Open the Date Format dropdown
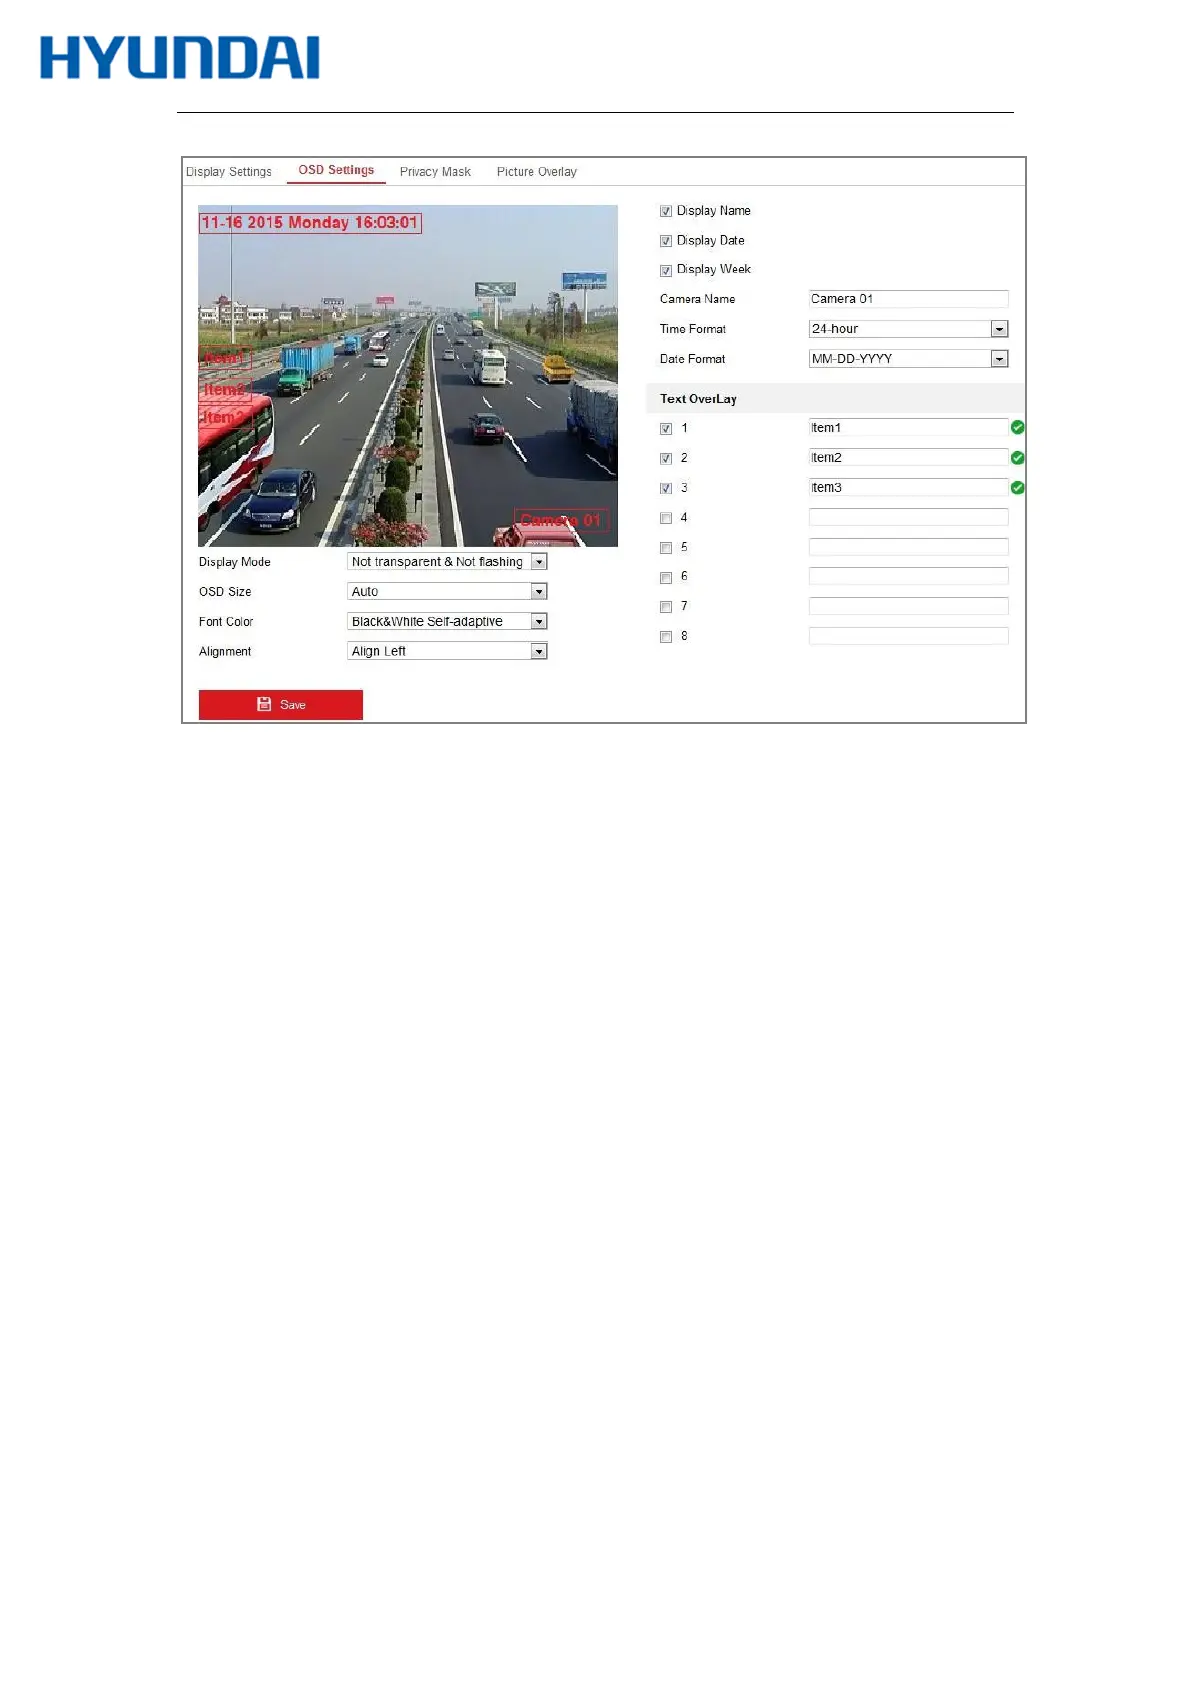The width and height of the screenshot is (1191, 1684). (x=908, y=359)
